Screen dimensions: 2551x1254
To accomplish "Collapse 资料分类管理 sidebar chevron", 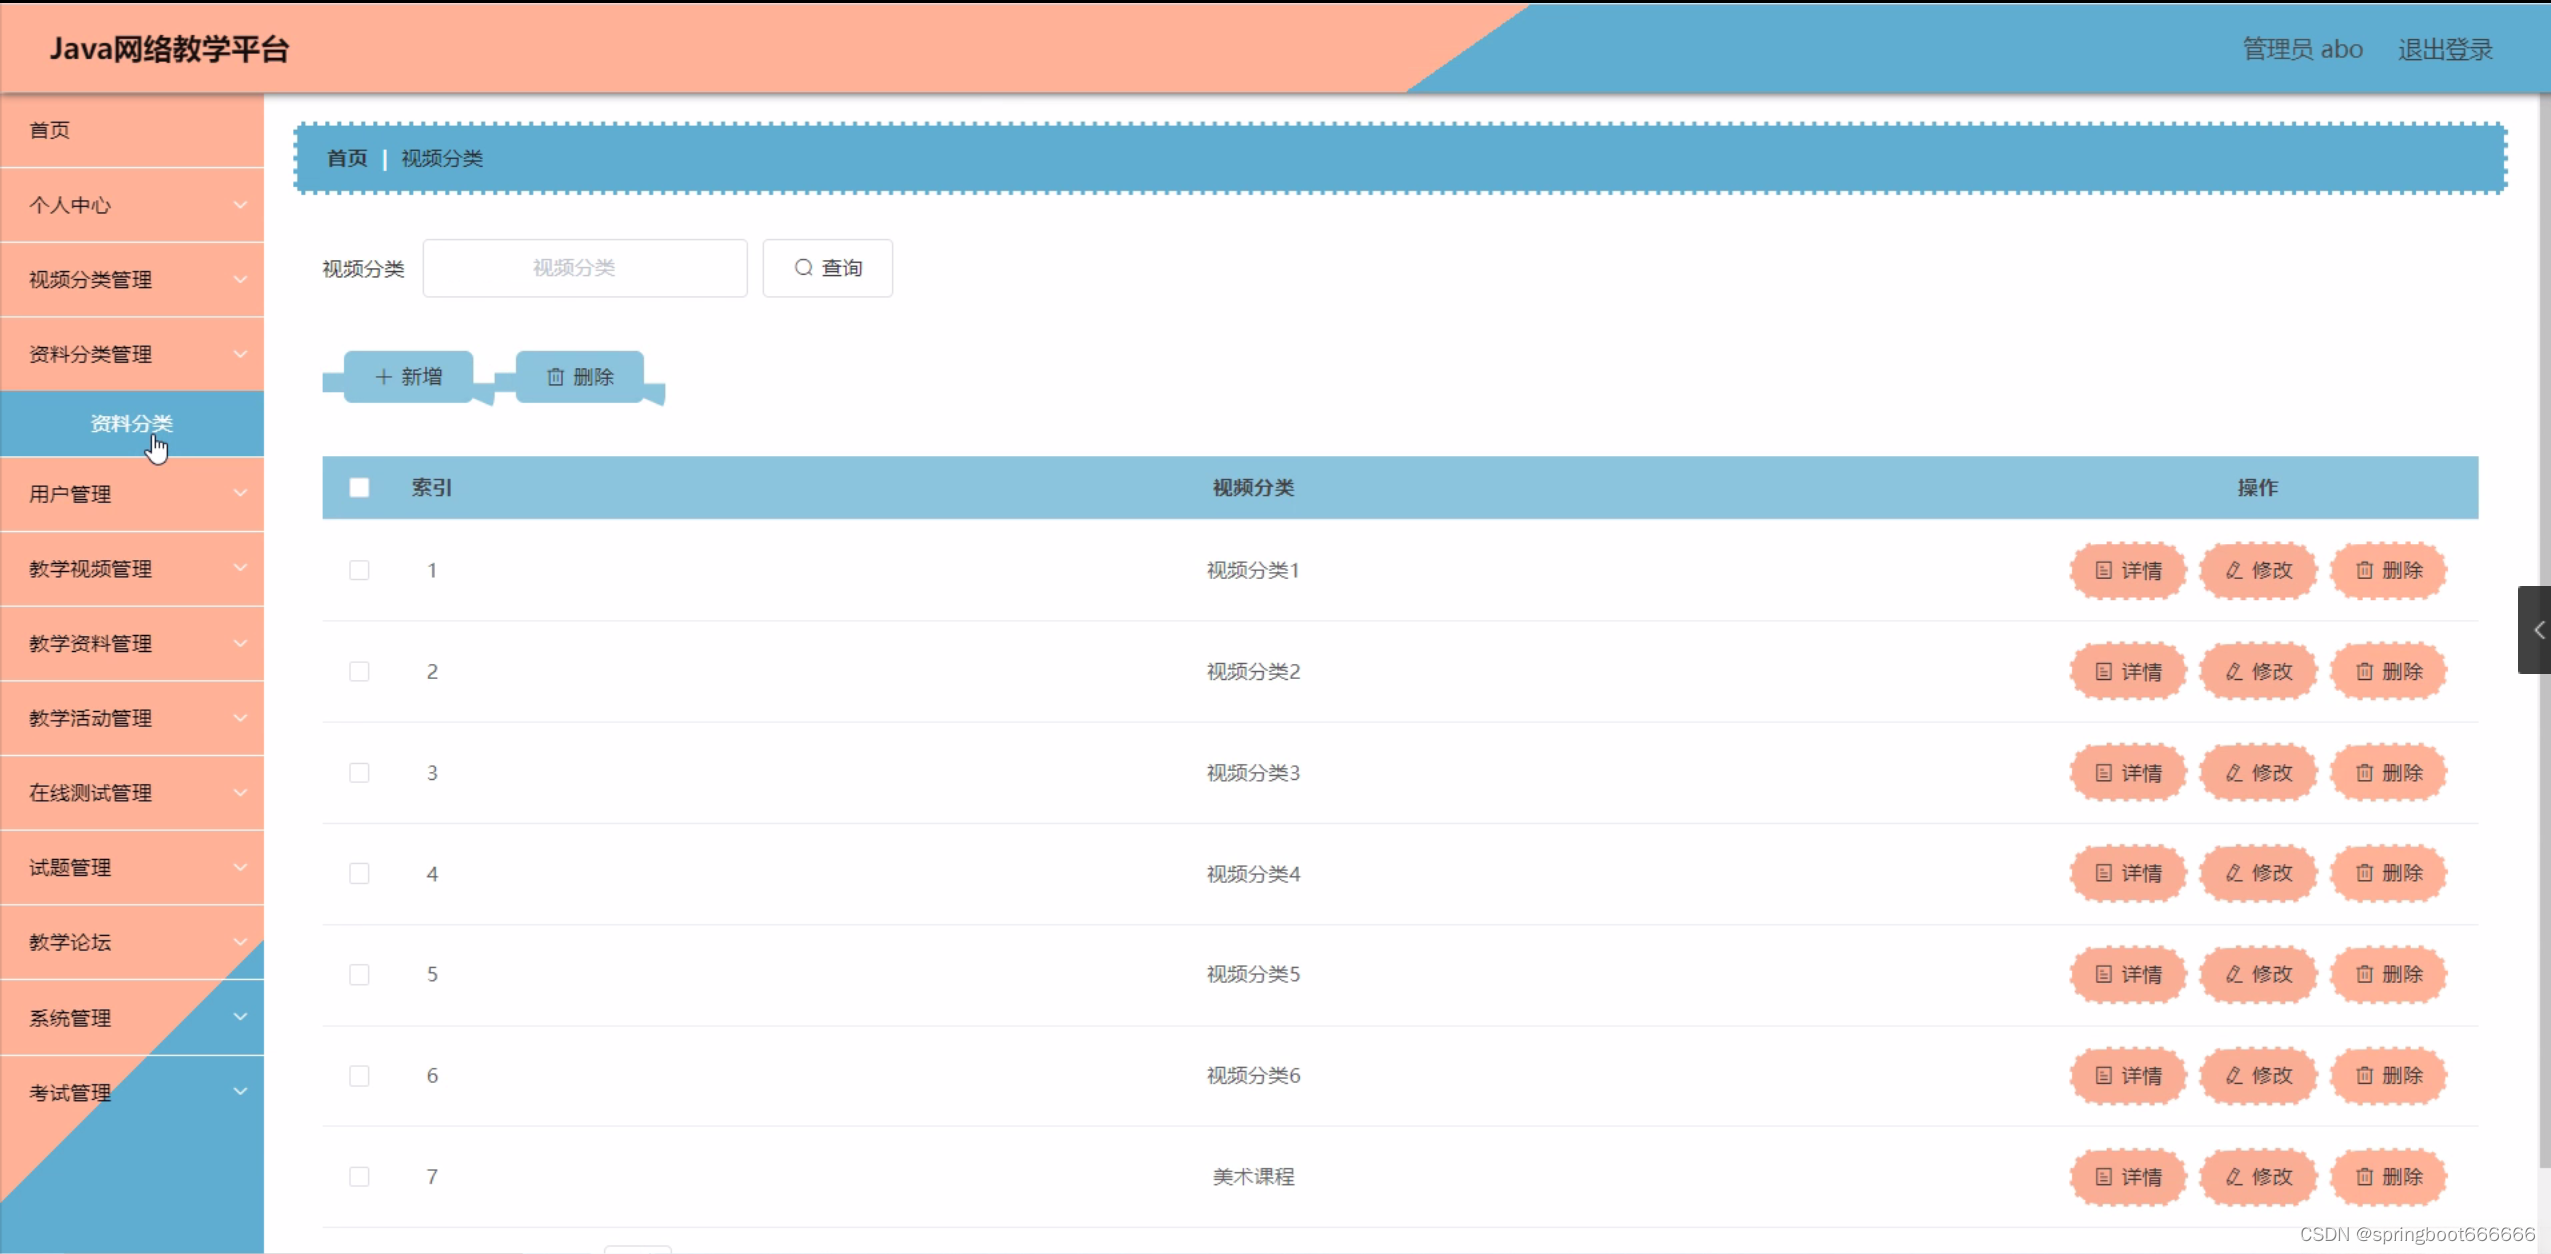I will [x=240, y=354].
